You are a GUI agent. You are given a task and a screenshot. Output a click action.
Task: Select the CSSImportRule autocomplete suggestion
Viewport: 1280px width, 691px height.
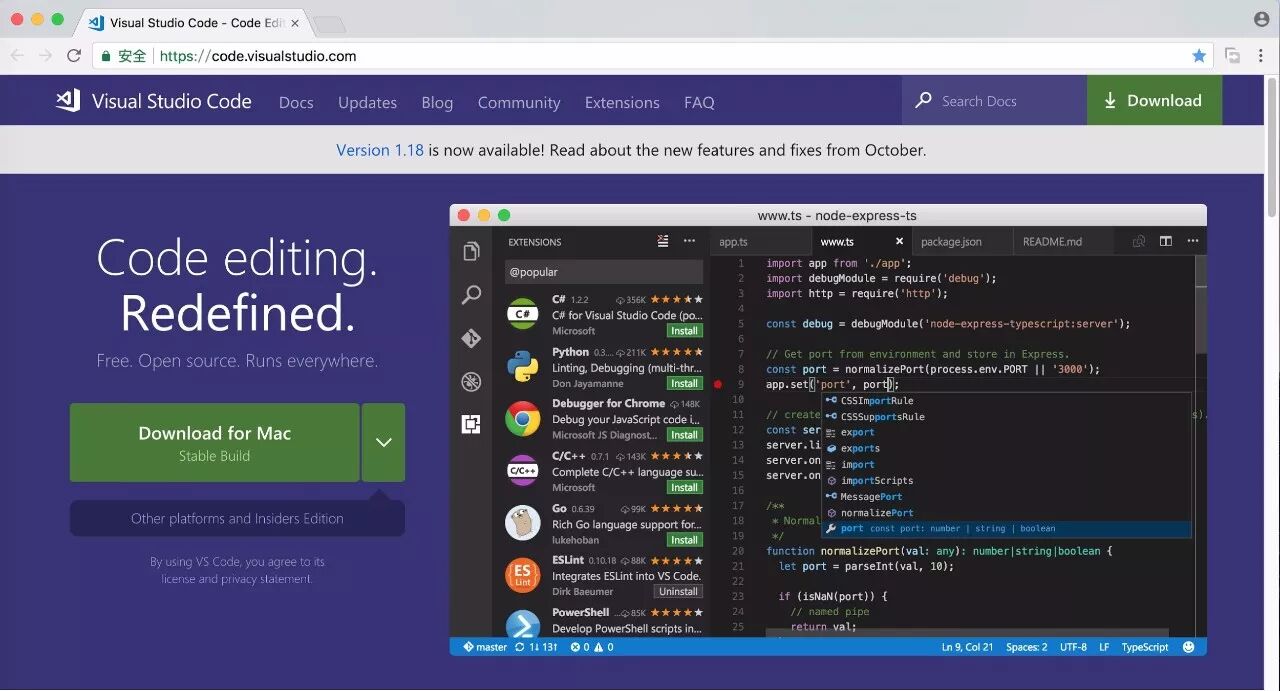pyautogui.click(x=1006, y=401)
